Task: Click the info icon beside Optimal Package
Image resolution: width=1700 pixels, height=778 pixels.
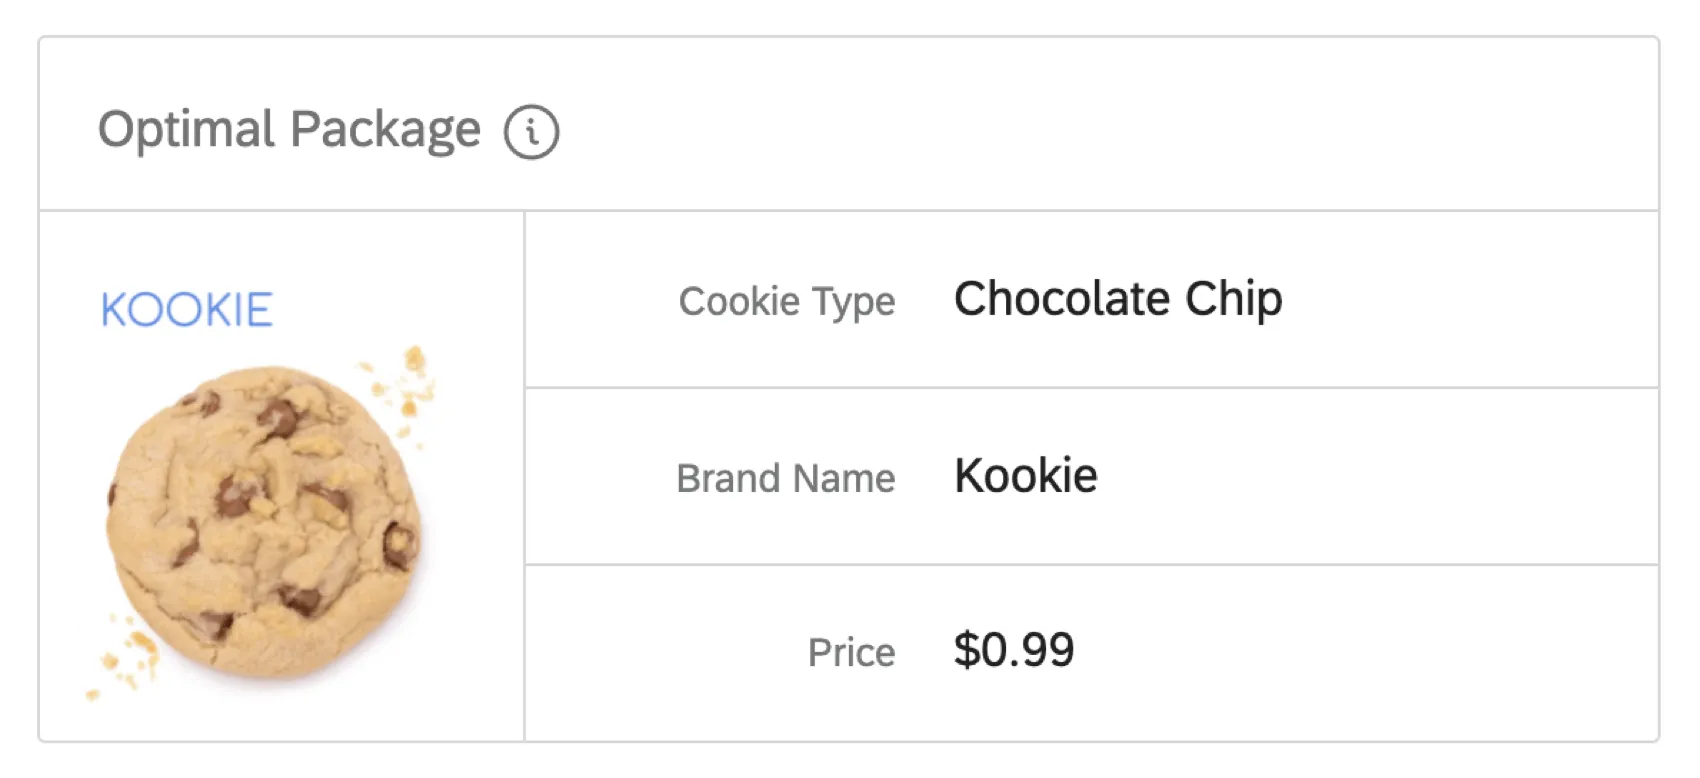Action: click(531, 129)
